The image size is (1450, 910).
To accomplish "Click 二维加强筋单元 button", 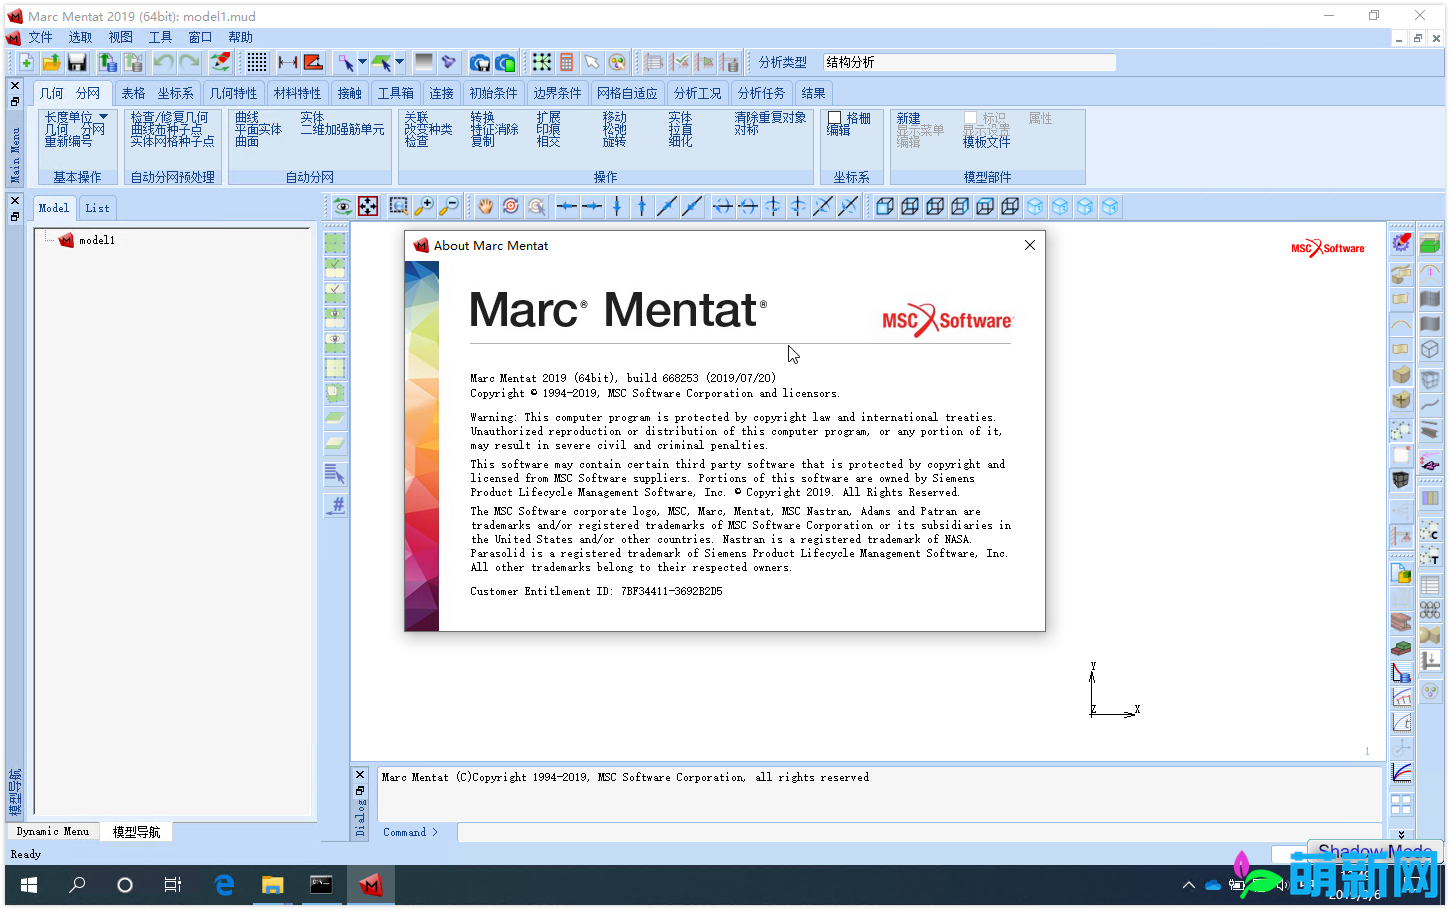I will [342, 130].
